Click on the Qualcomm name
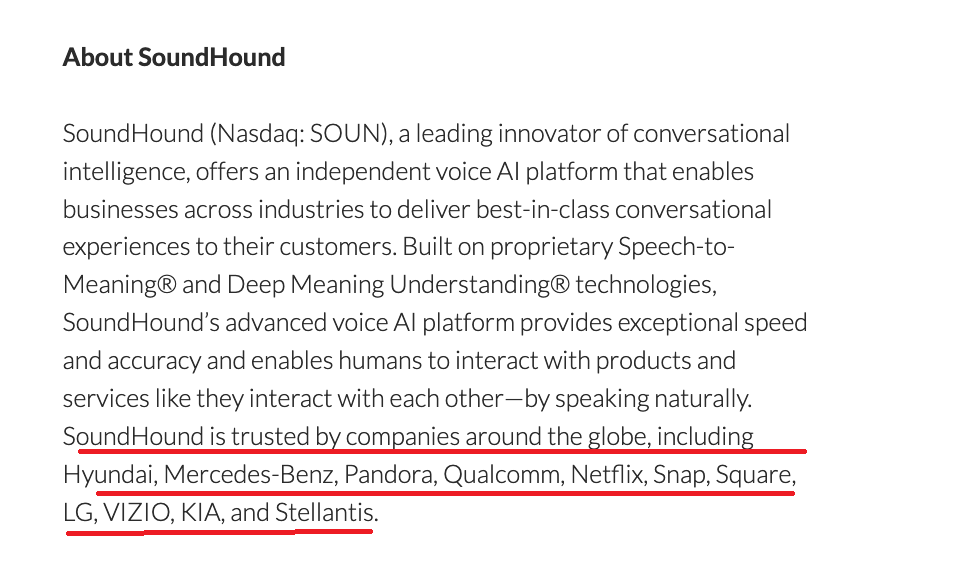The image size is (978, 574). click(501, 475)
